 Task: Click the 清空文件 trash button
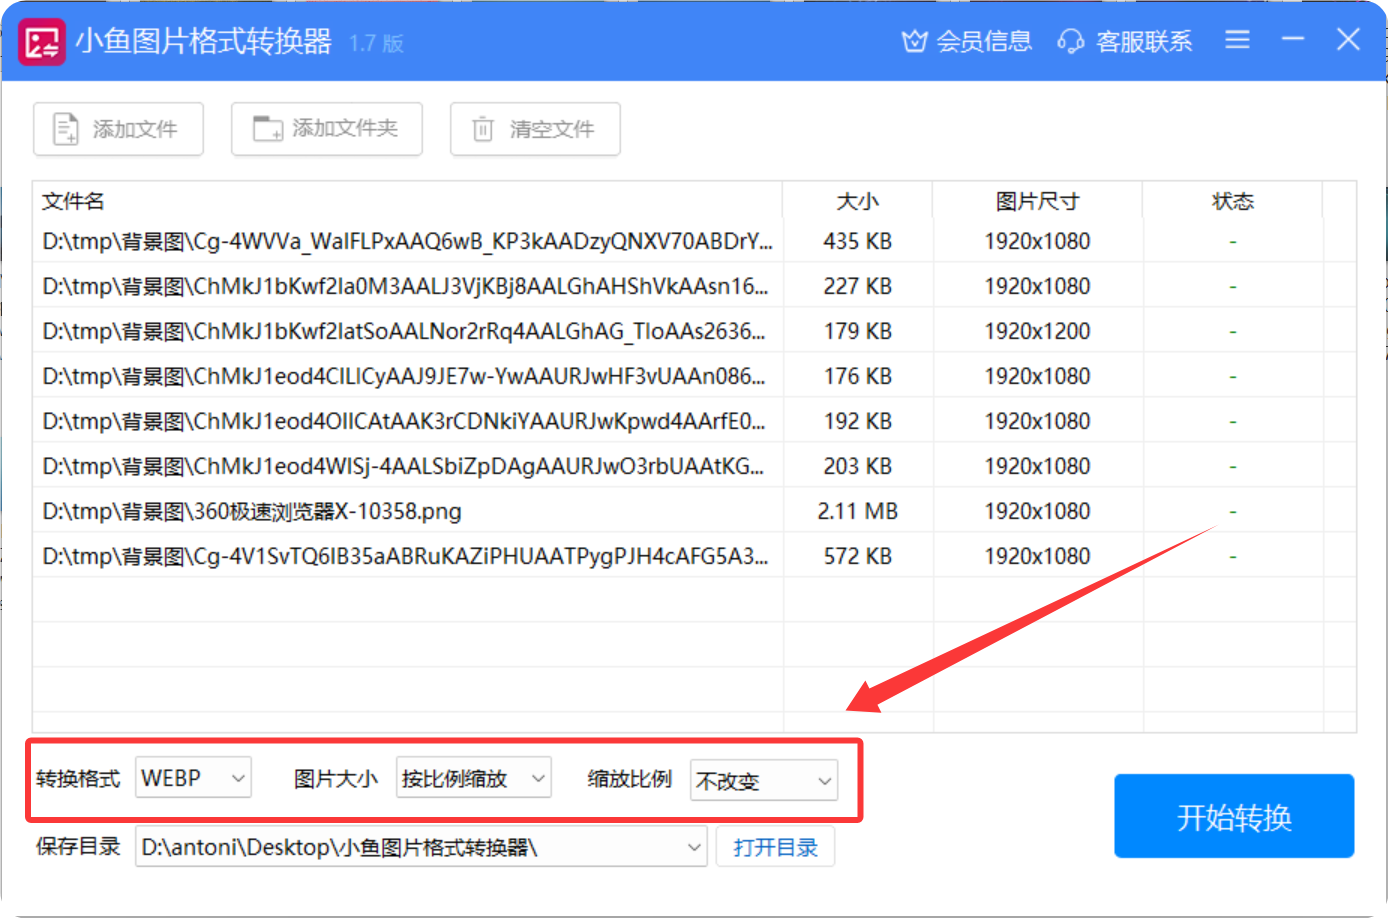pyautogui.click(x=534, y=129)
